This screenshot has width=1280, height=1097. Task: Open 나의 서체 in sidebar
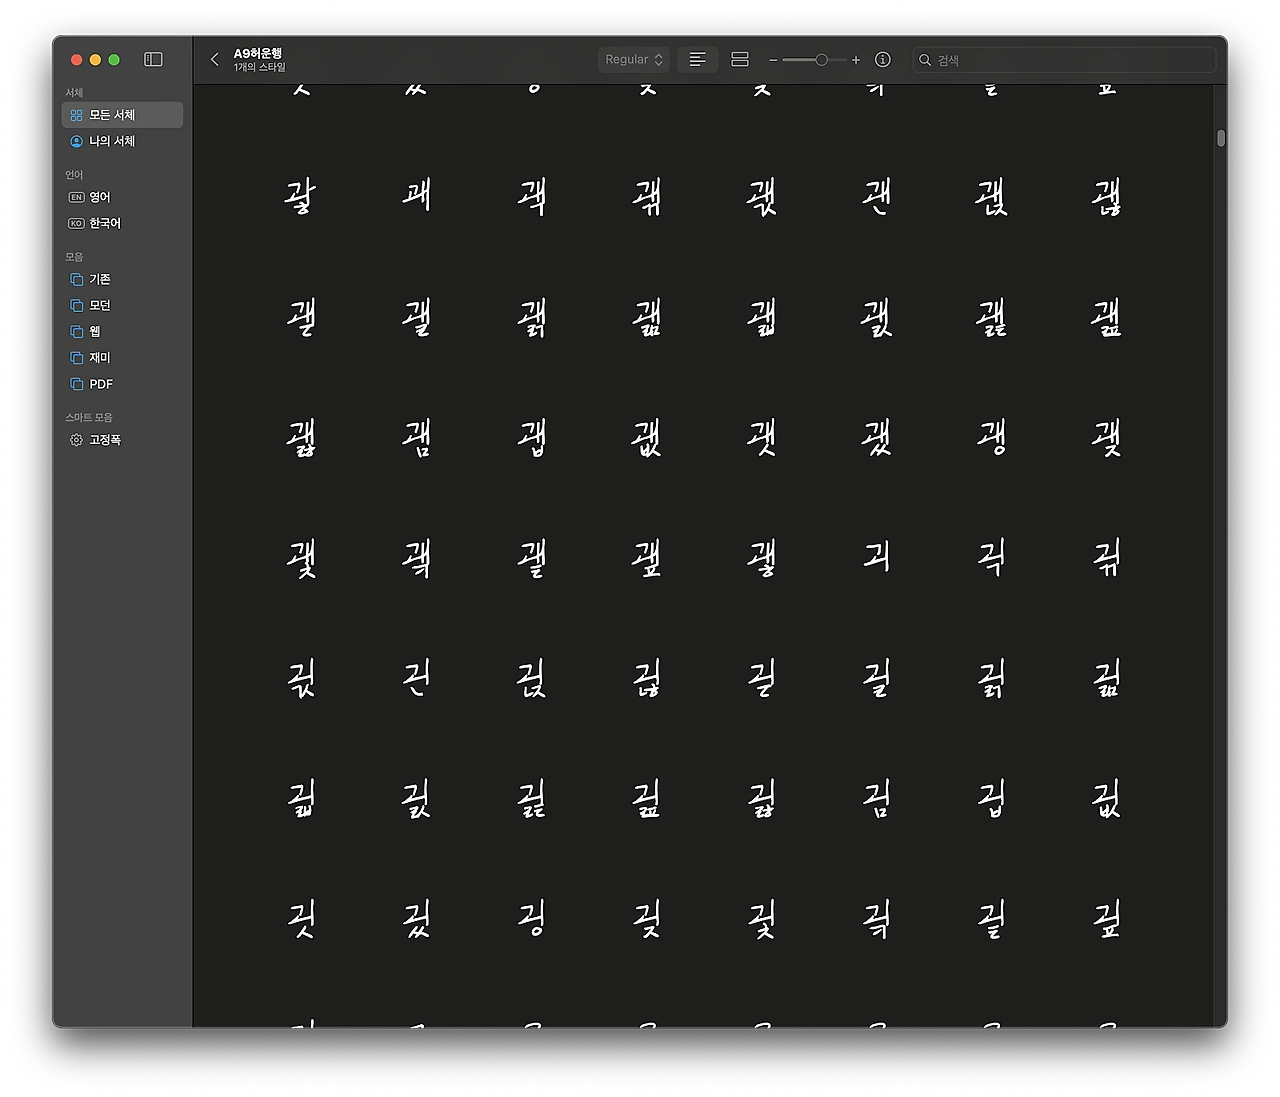[122, 141]
